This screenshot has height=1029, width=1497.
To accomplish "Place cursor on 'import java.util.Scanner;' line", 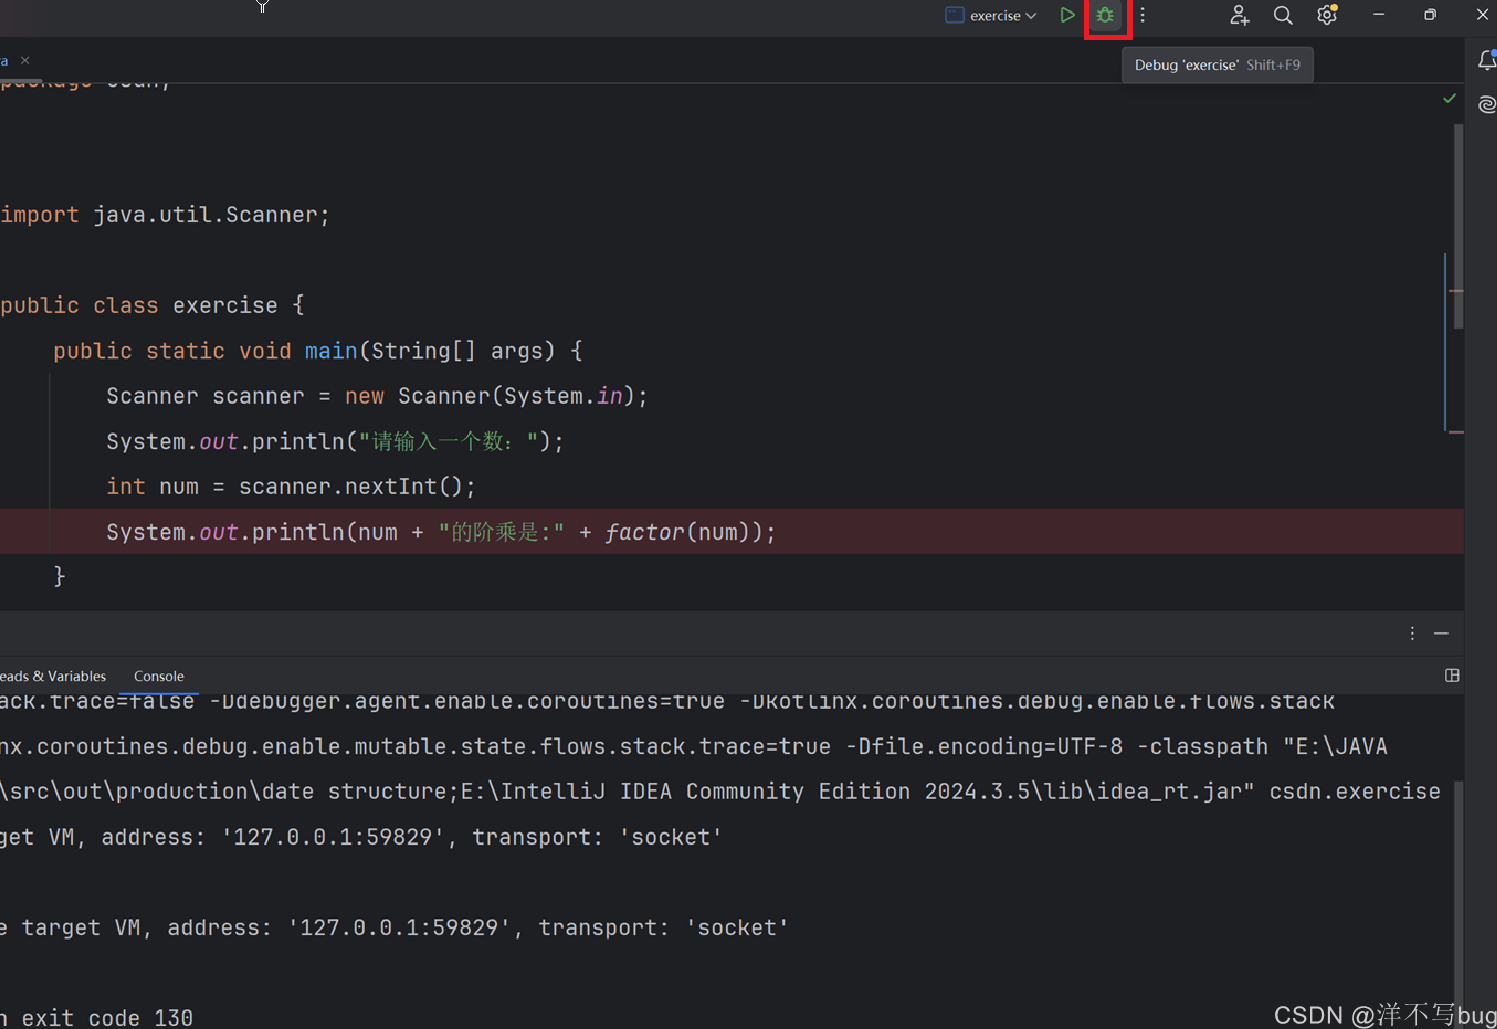I will point(165,214).
